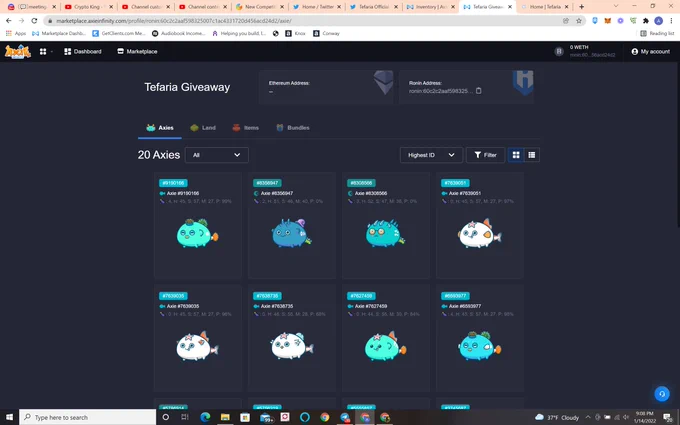Open the Microsoft Store taskbar icon
This screenshot has height=425, width=680.
[245, 417]
